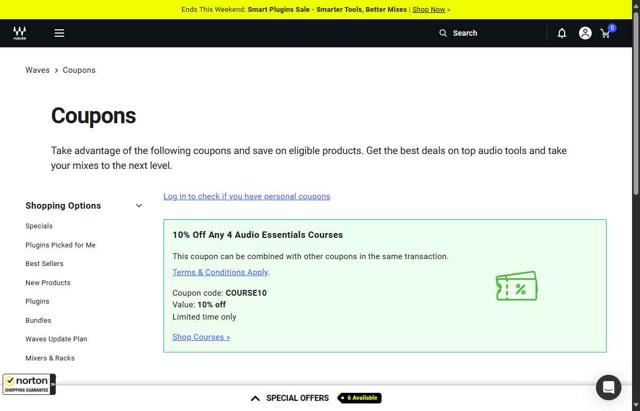Viewport: 640px width, 411px height.
Task: Click the 10% Off Any 4 Audio Essentials Courses title
Action: [258, 235]
